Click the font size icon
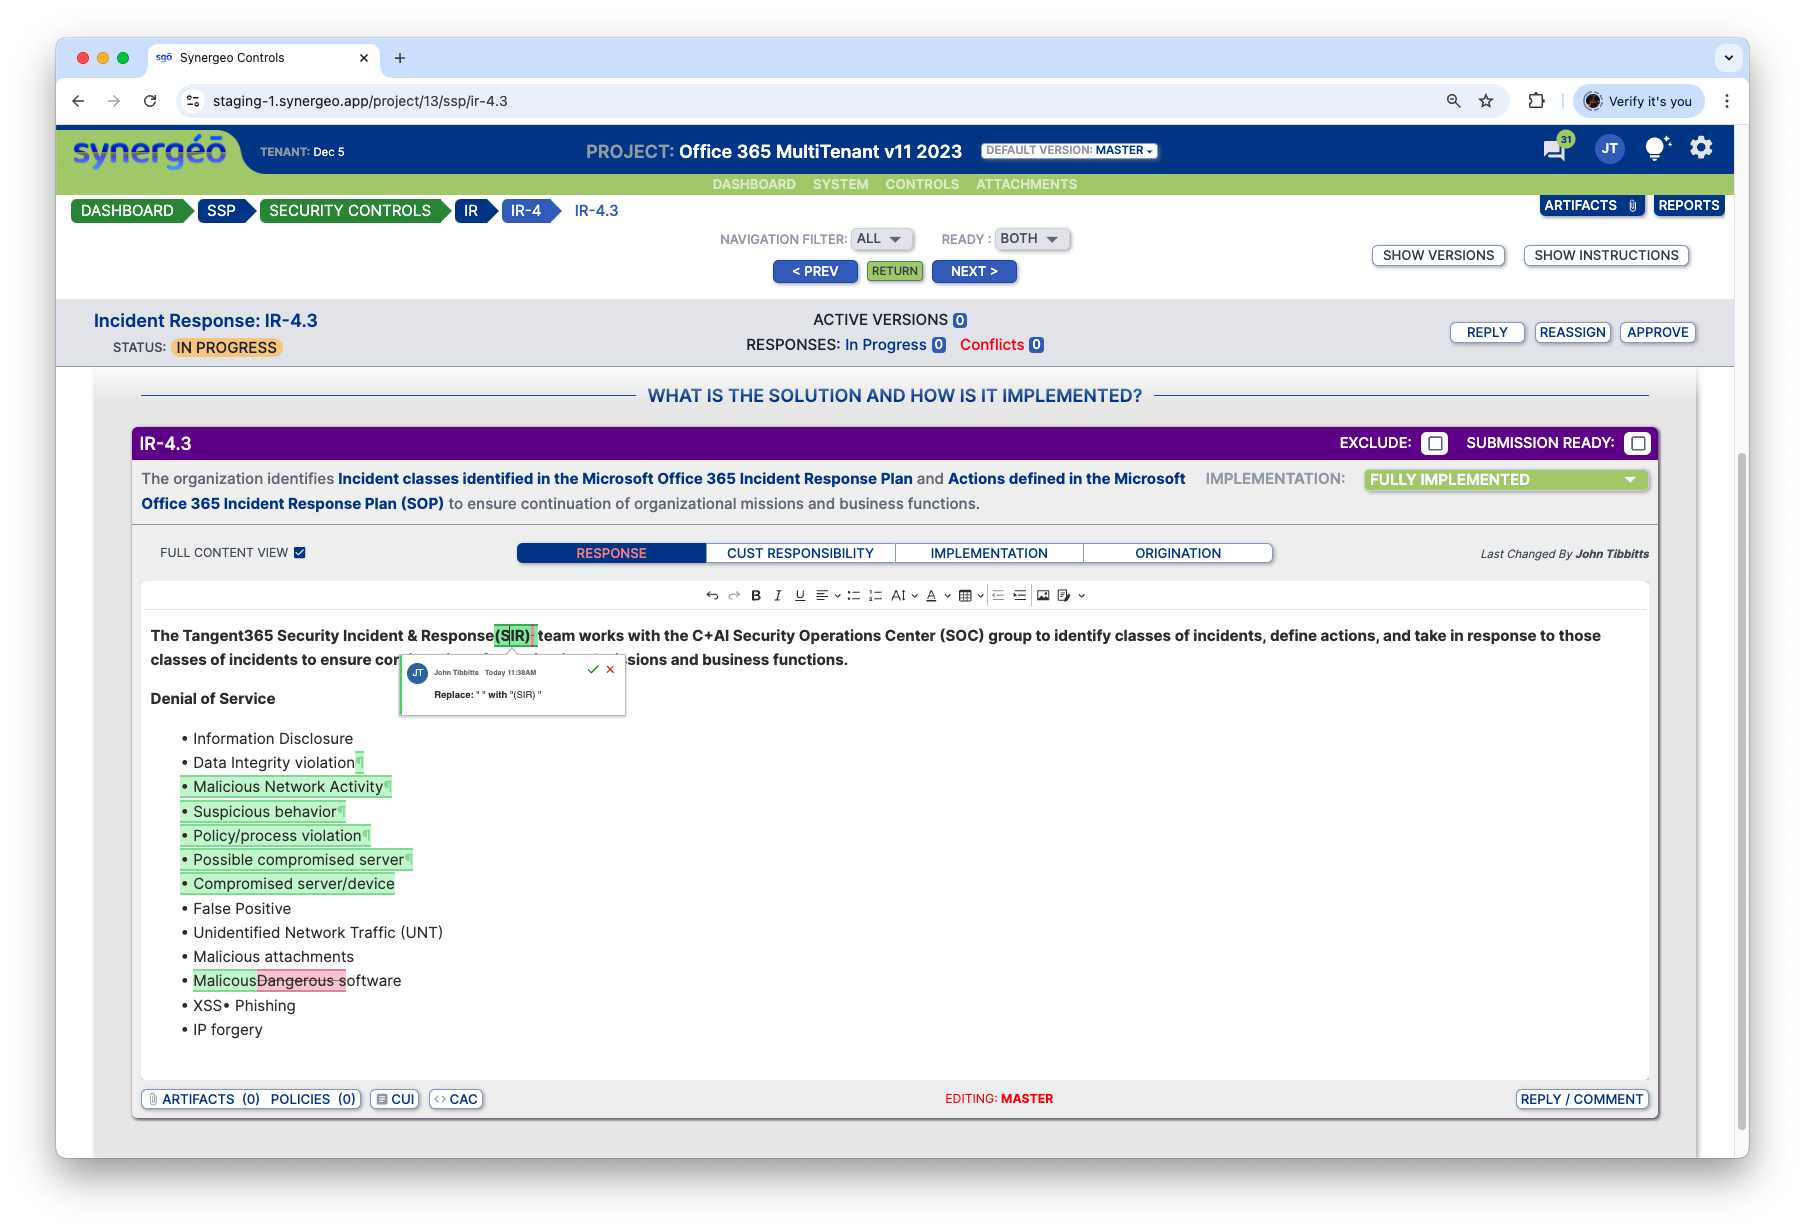This screenshot has height=1232, width=1805. pyautogui.click(x=898, y=595)
